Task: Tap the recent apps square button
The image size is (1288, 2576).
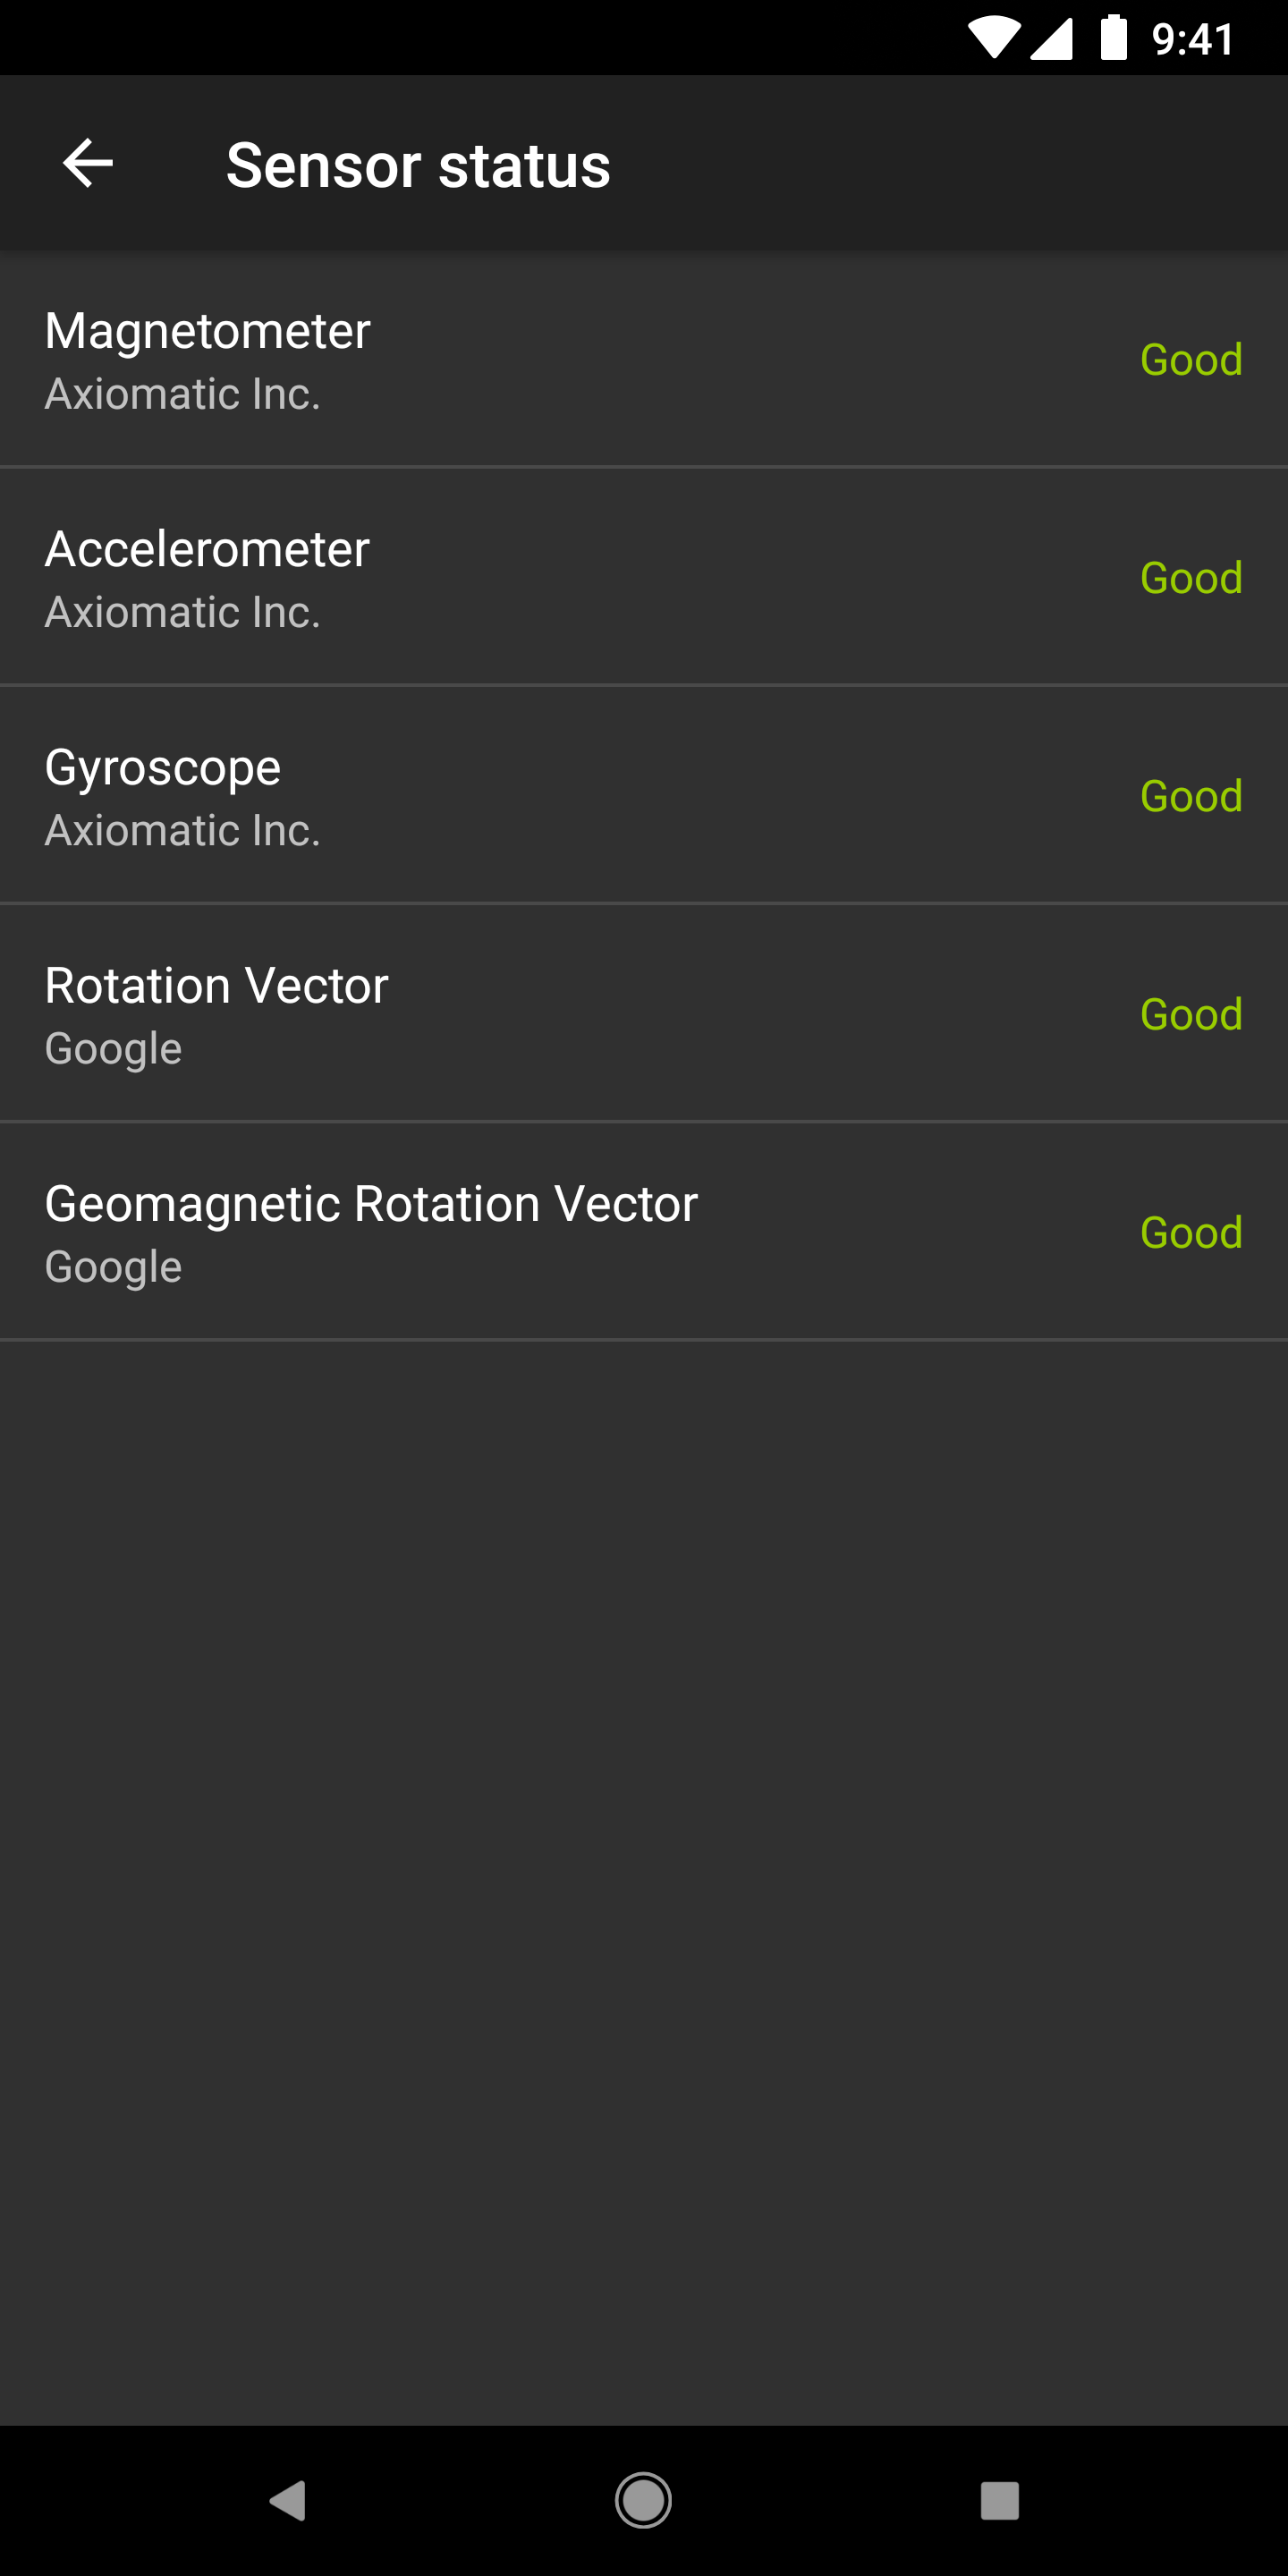Action: pyautogui.click(x=999, y=2500)
